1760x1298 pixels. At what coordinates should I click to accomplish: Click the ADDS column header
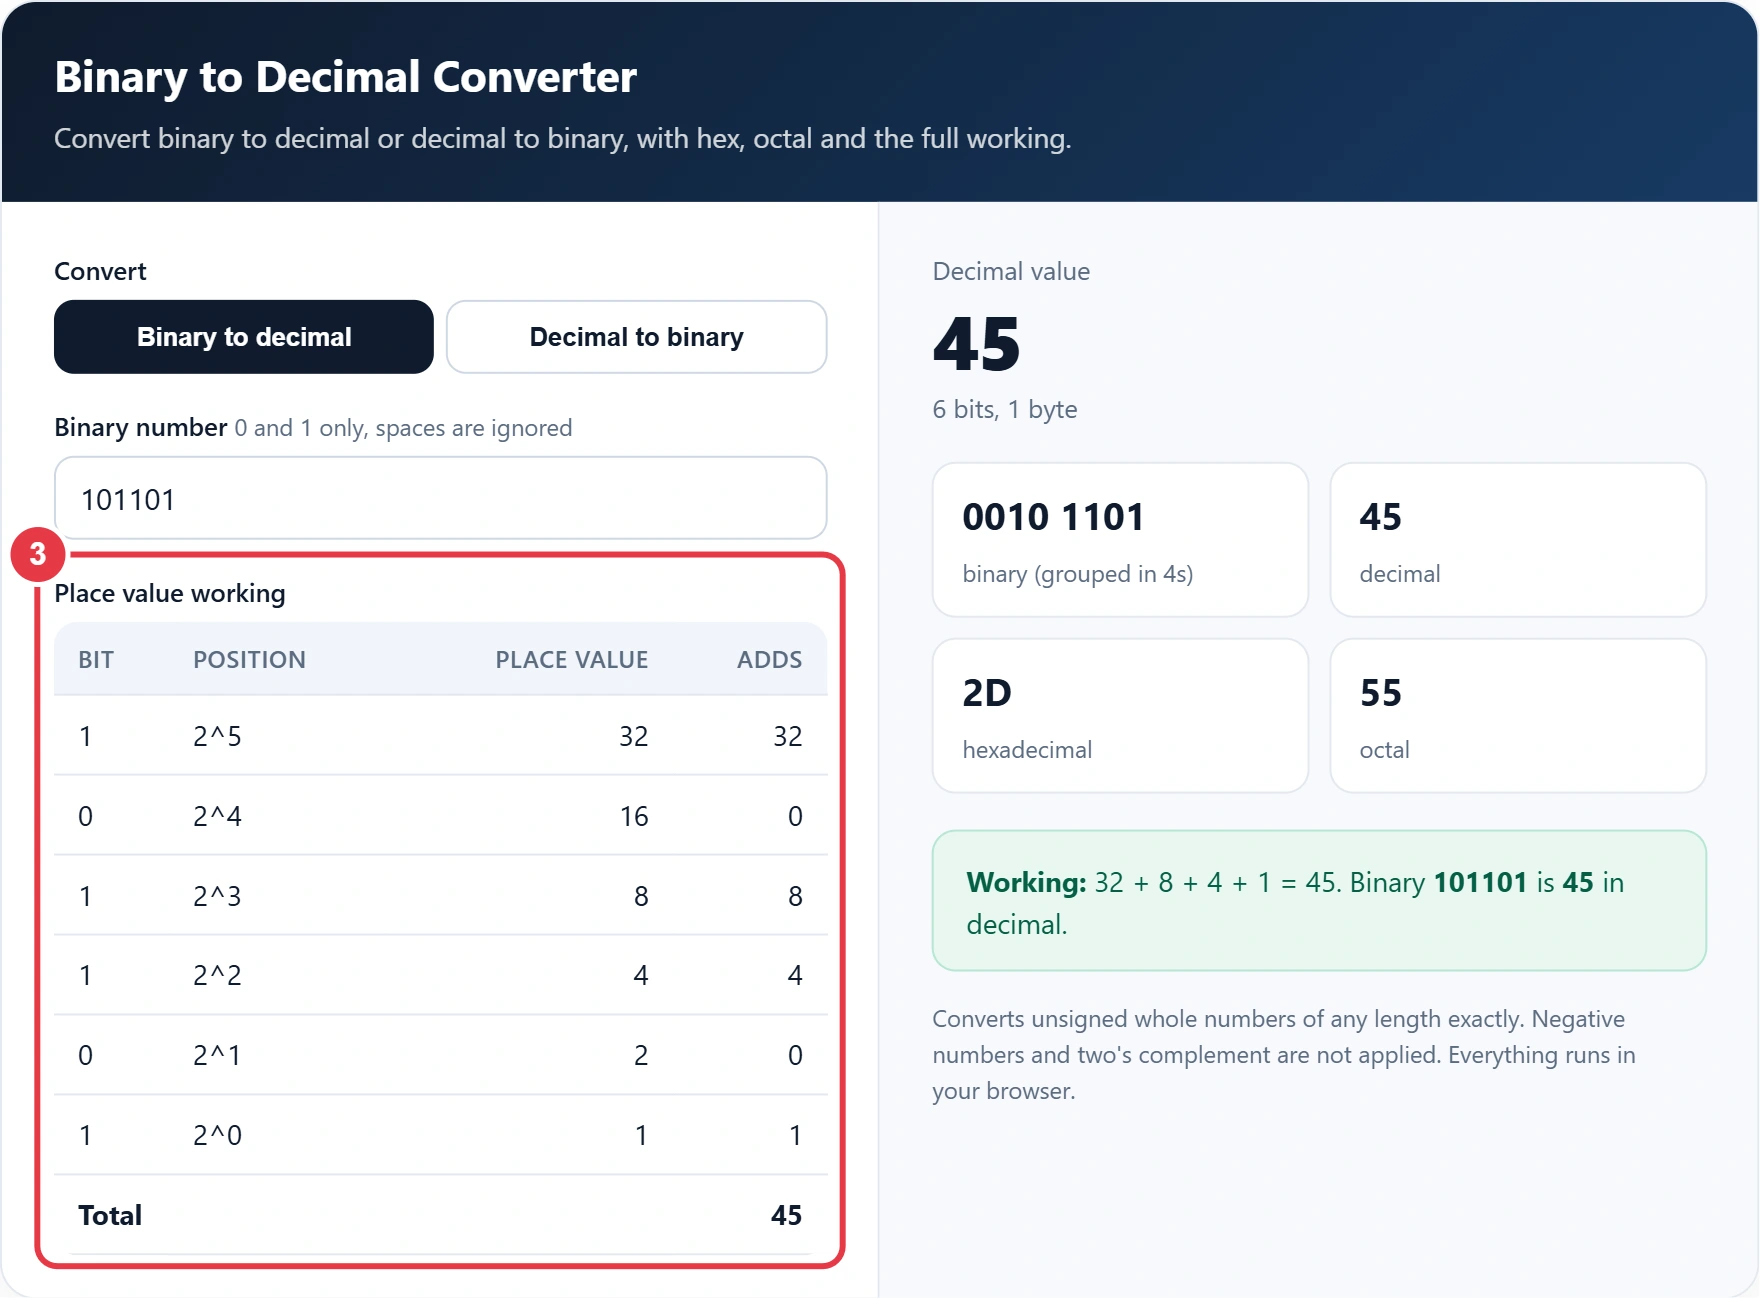tap(770, 660)
